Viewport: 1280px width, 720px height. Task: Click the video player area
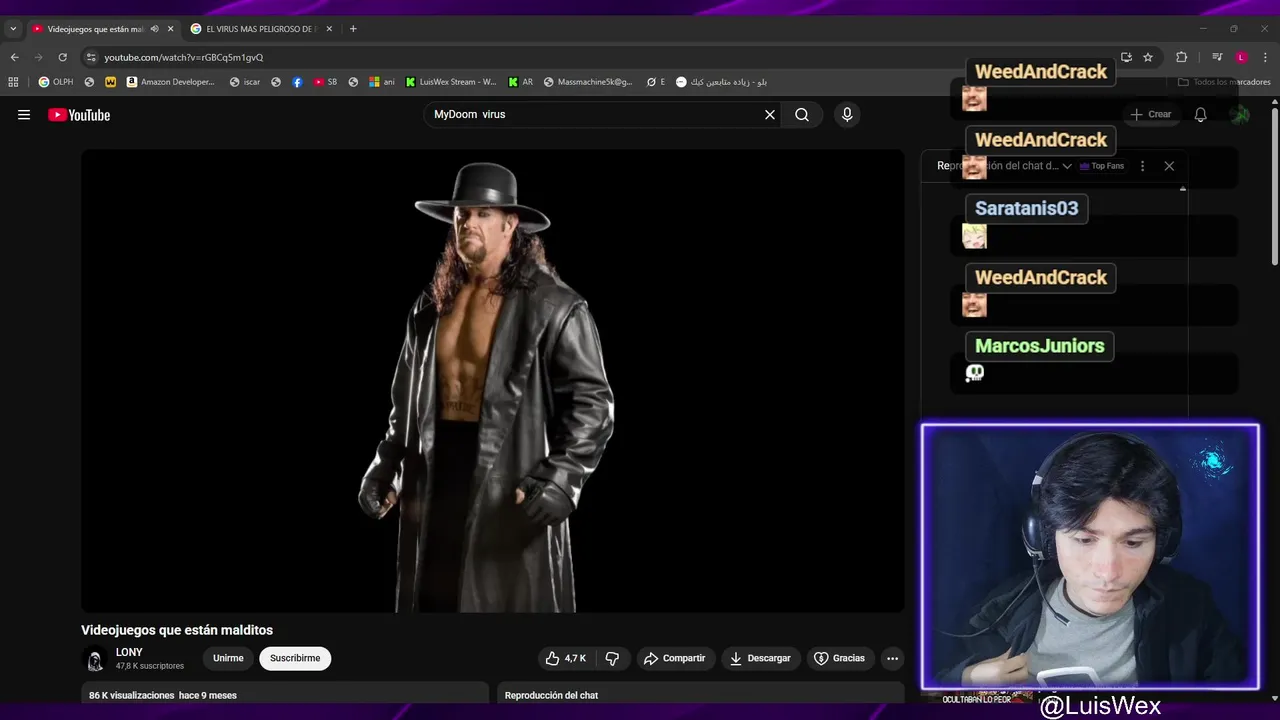(492, 381)
